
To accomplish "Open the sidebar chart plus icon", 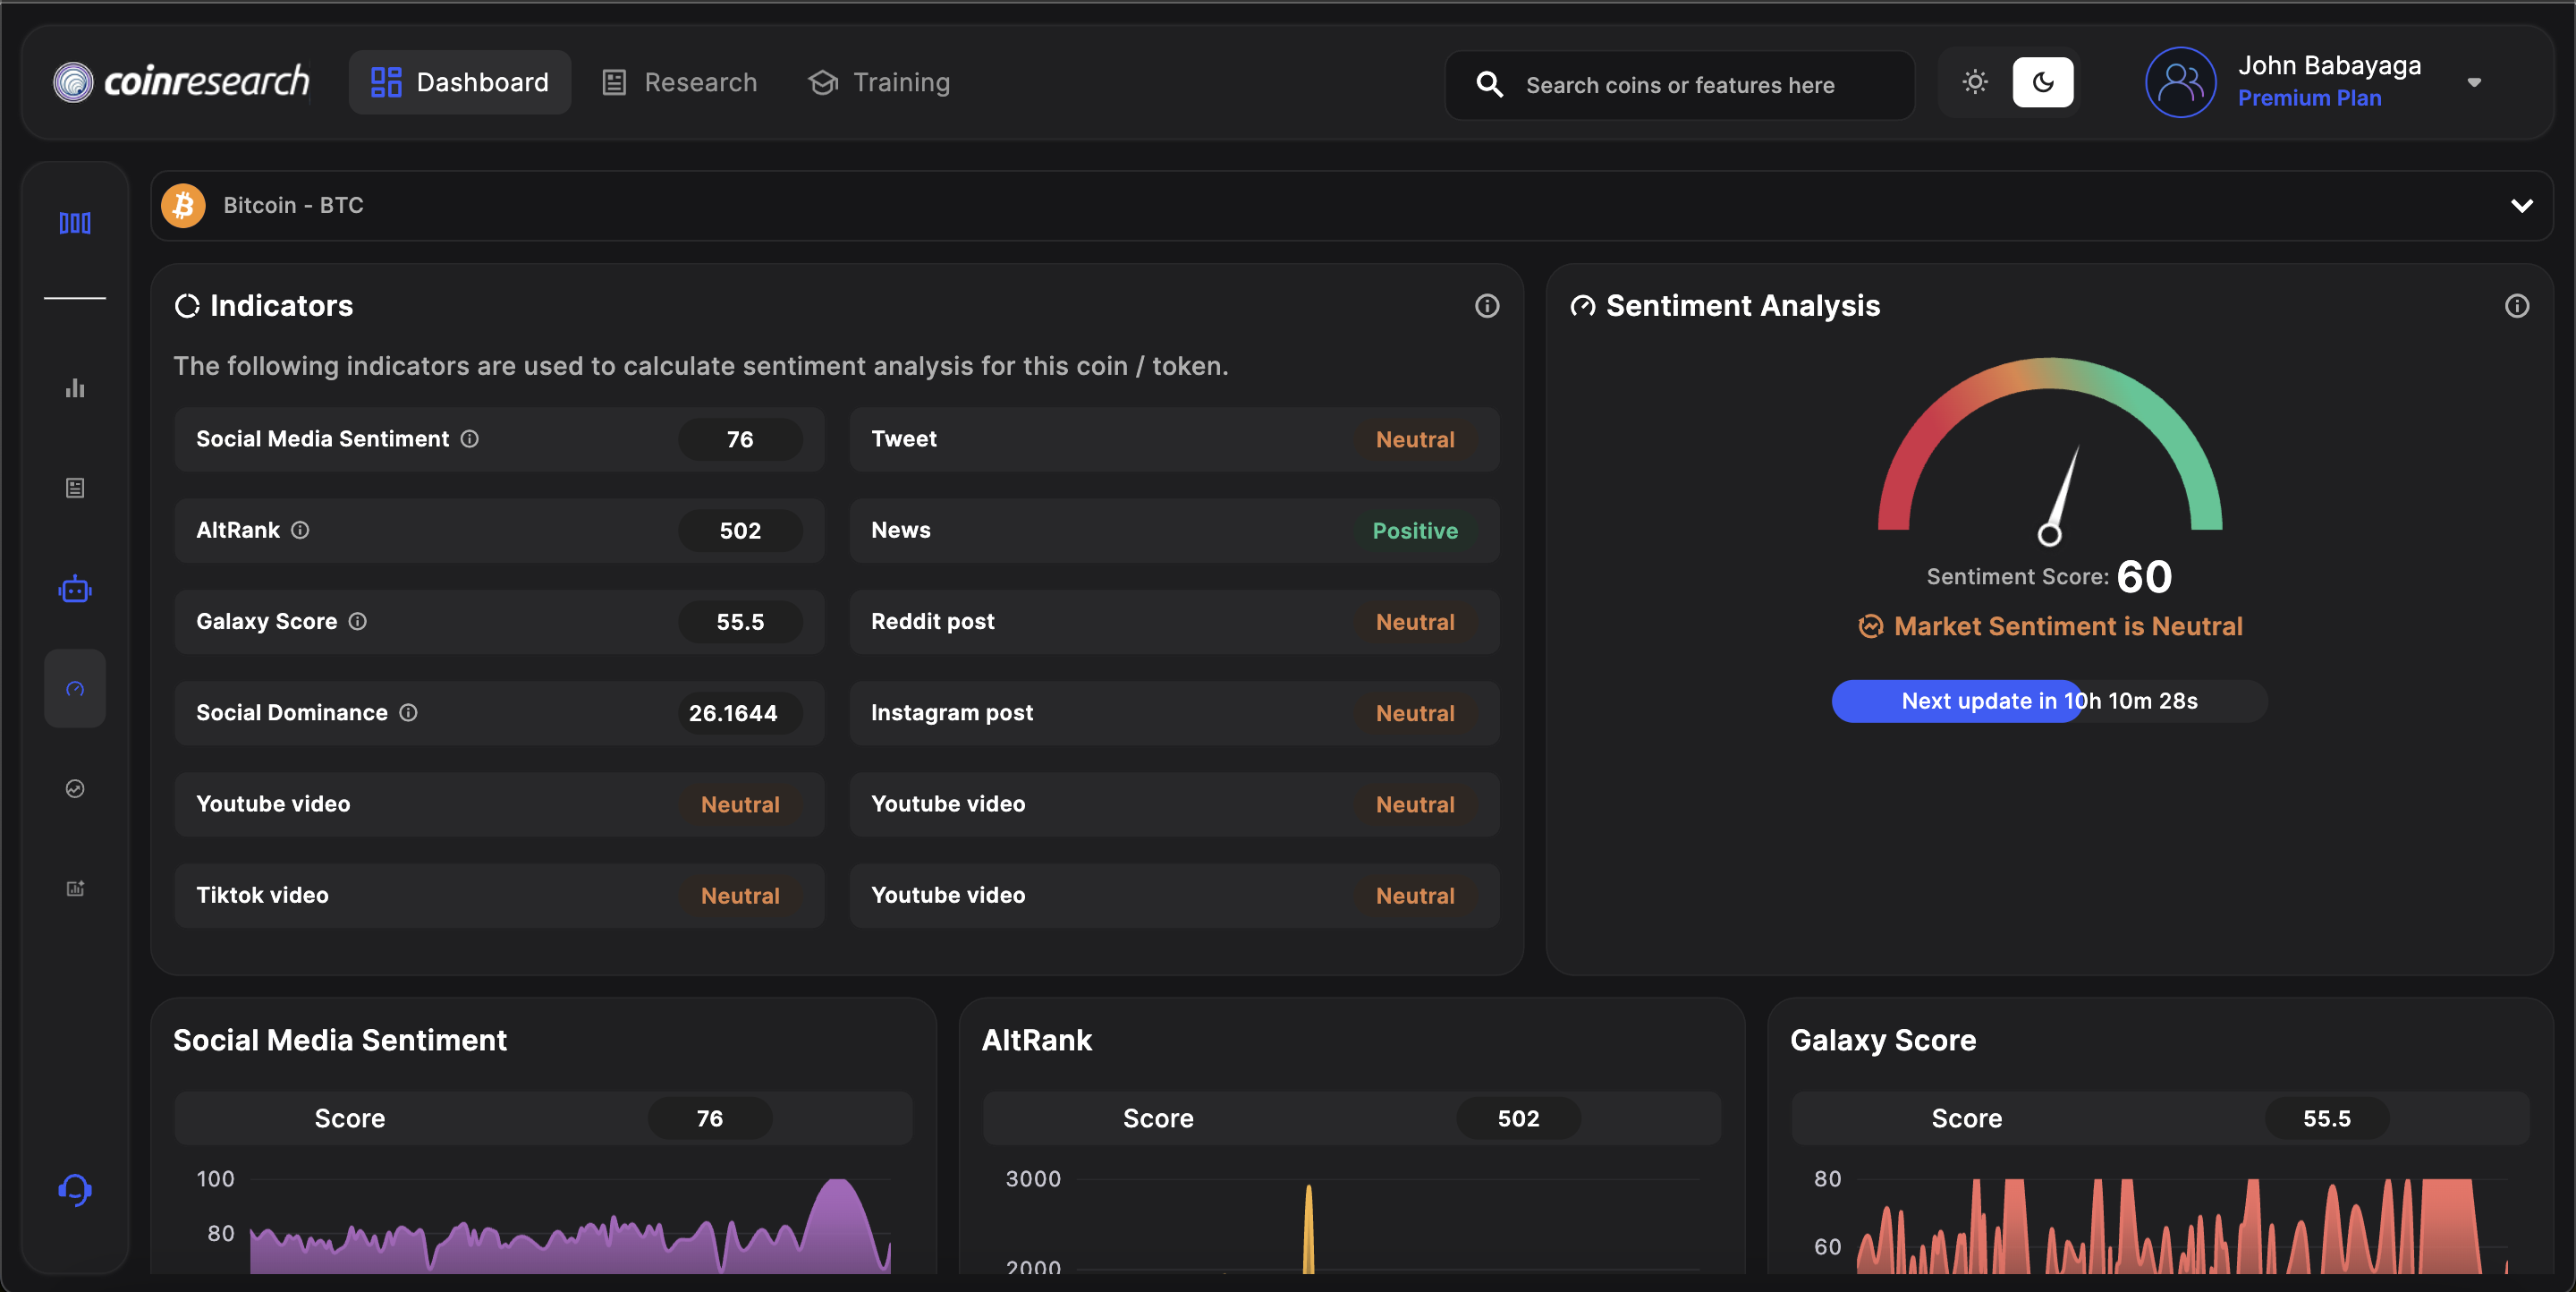I will pos(75,888).
